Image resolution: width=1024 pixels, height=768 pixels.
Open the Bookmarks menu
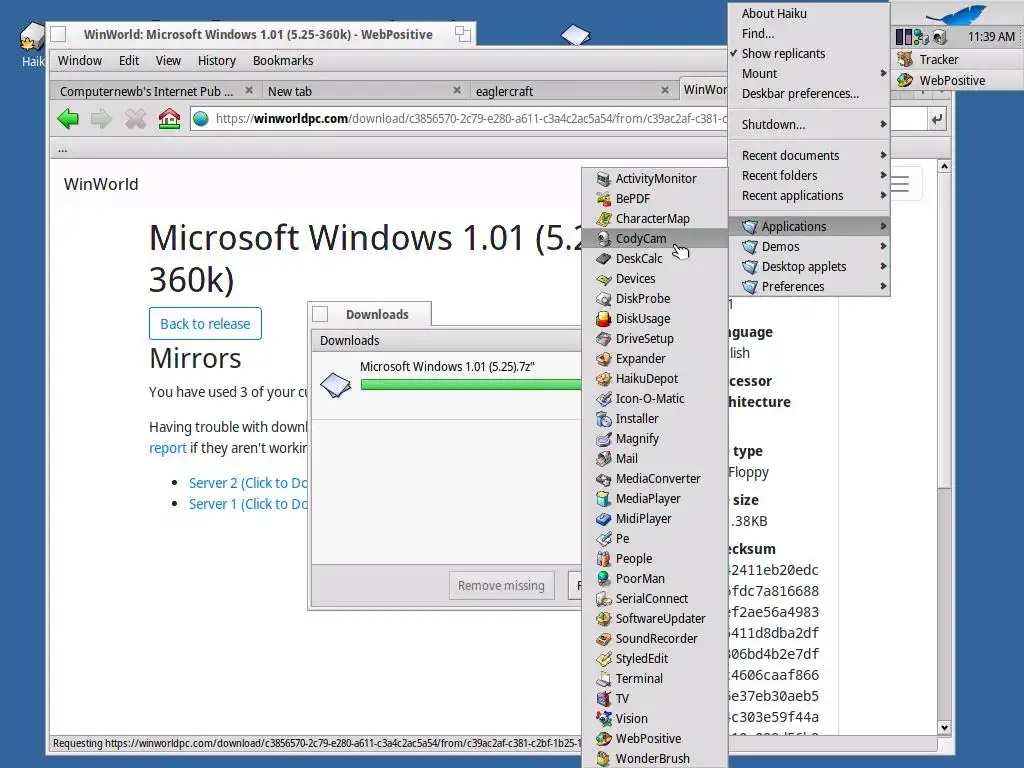click(283, 61)
